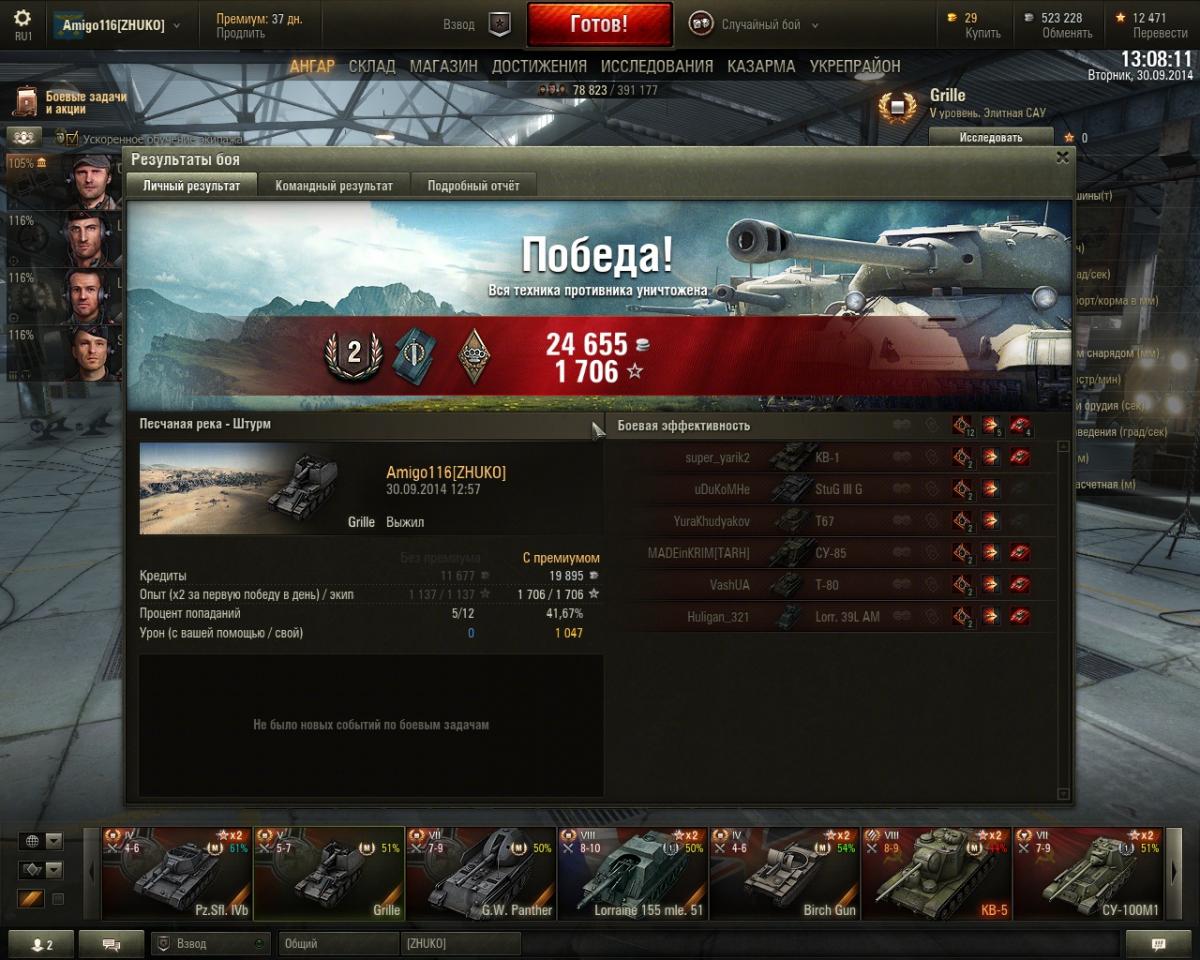Screen dimensions: 1200x960
Task: Toggle the orange favorites tank filter
Action: 31,899
